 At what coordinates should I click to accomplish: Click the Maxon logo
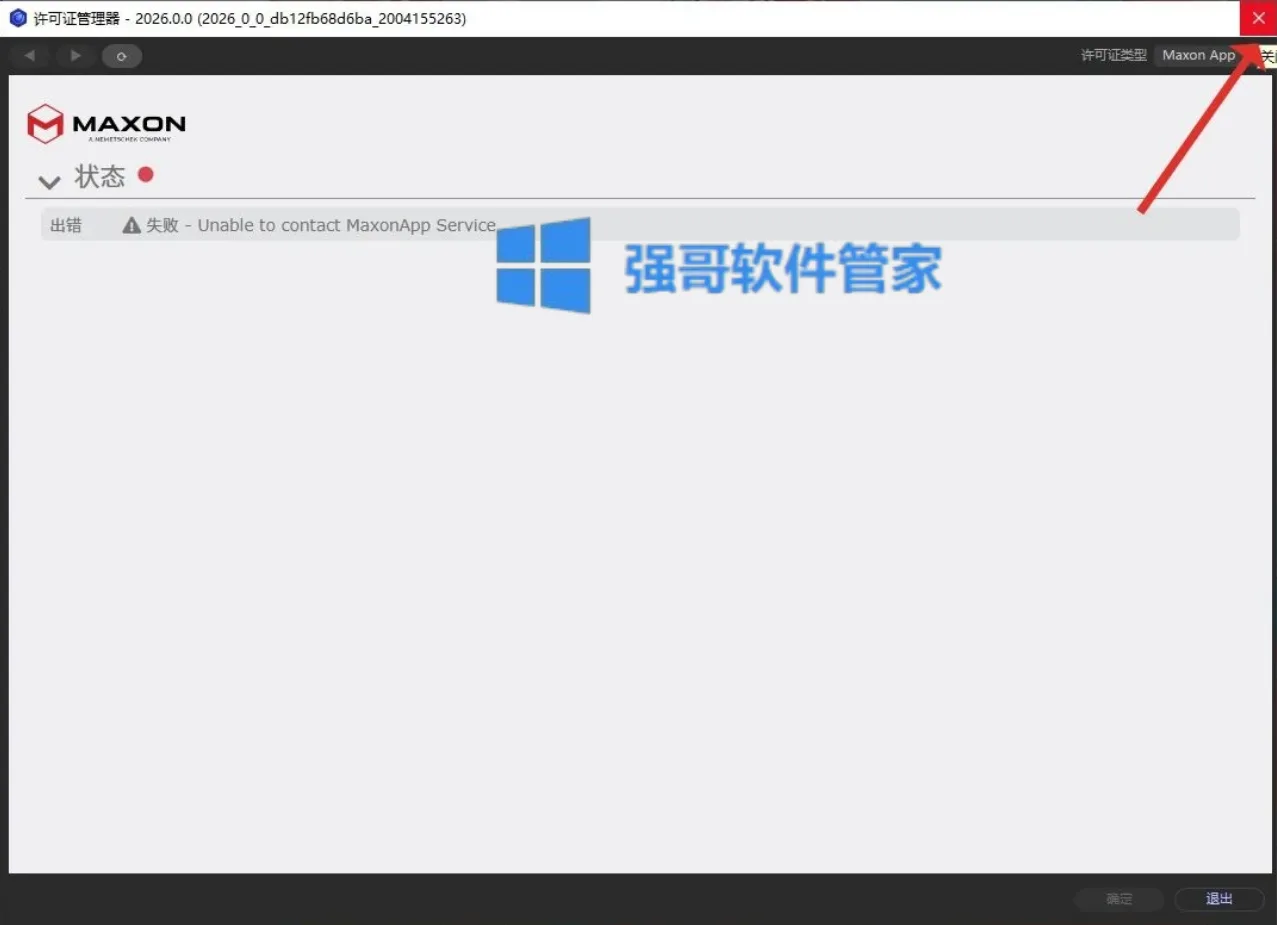point(106,124)
